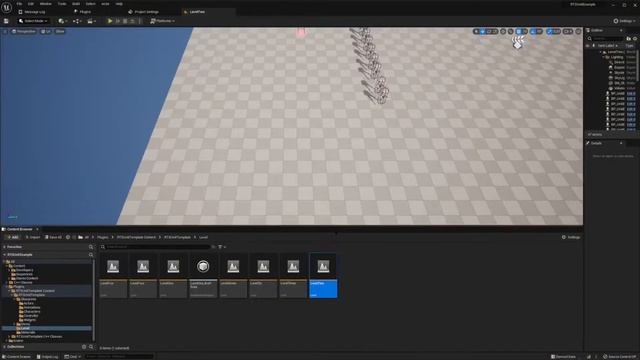Screen dimensions: 640x360
Task: Open Derived Data in the status bar
Action: tap(563, 357)
